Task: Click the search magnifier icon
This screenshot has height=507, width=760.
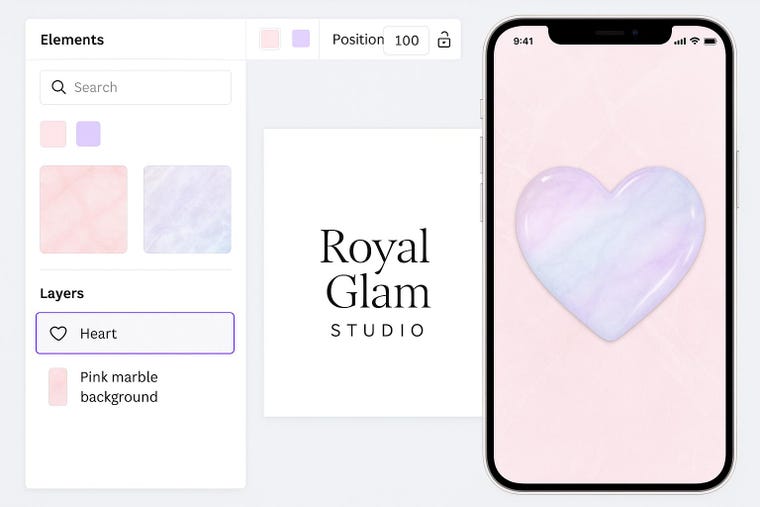Action: (59, 87)
